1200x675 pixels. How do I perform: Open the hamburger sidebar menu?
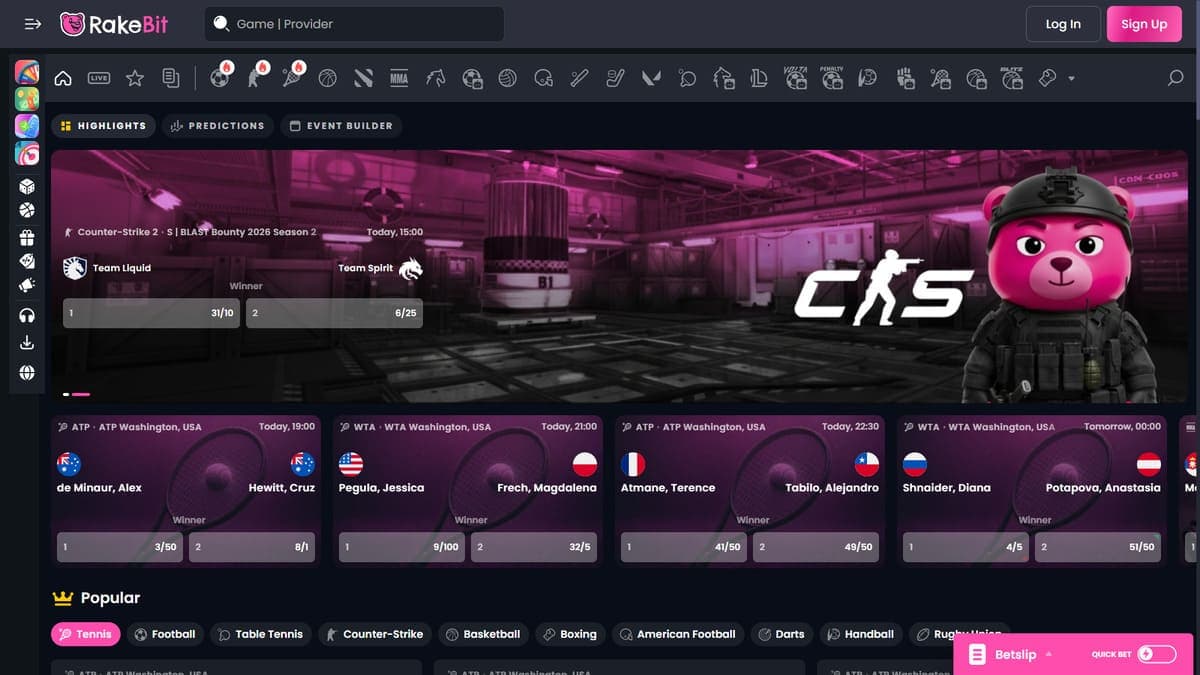pos(33,24)
